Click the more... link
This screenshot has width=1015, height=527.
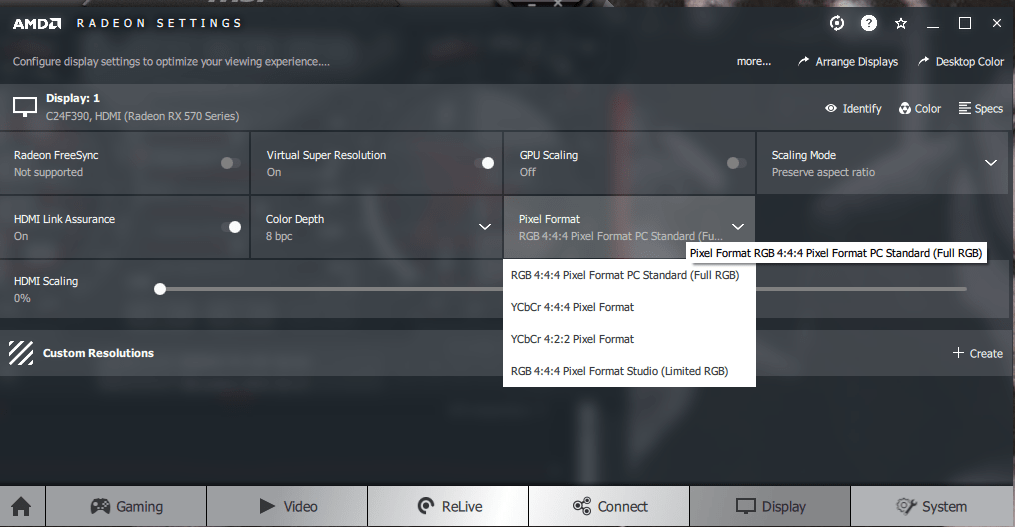[753, 62]
